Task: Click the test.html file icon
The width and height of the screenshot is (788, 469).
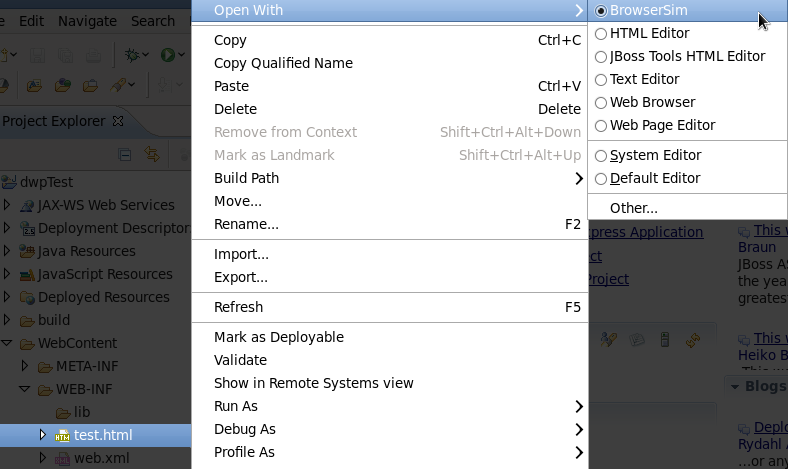Action: tap(62, 435)
